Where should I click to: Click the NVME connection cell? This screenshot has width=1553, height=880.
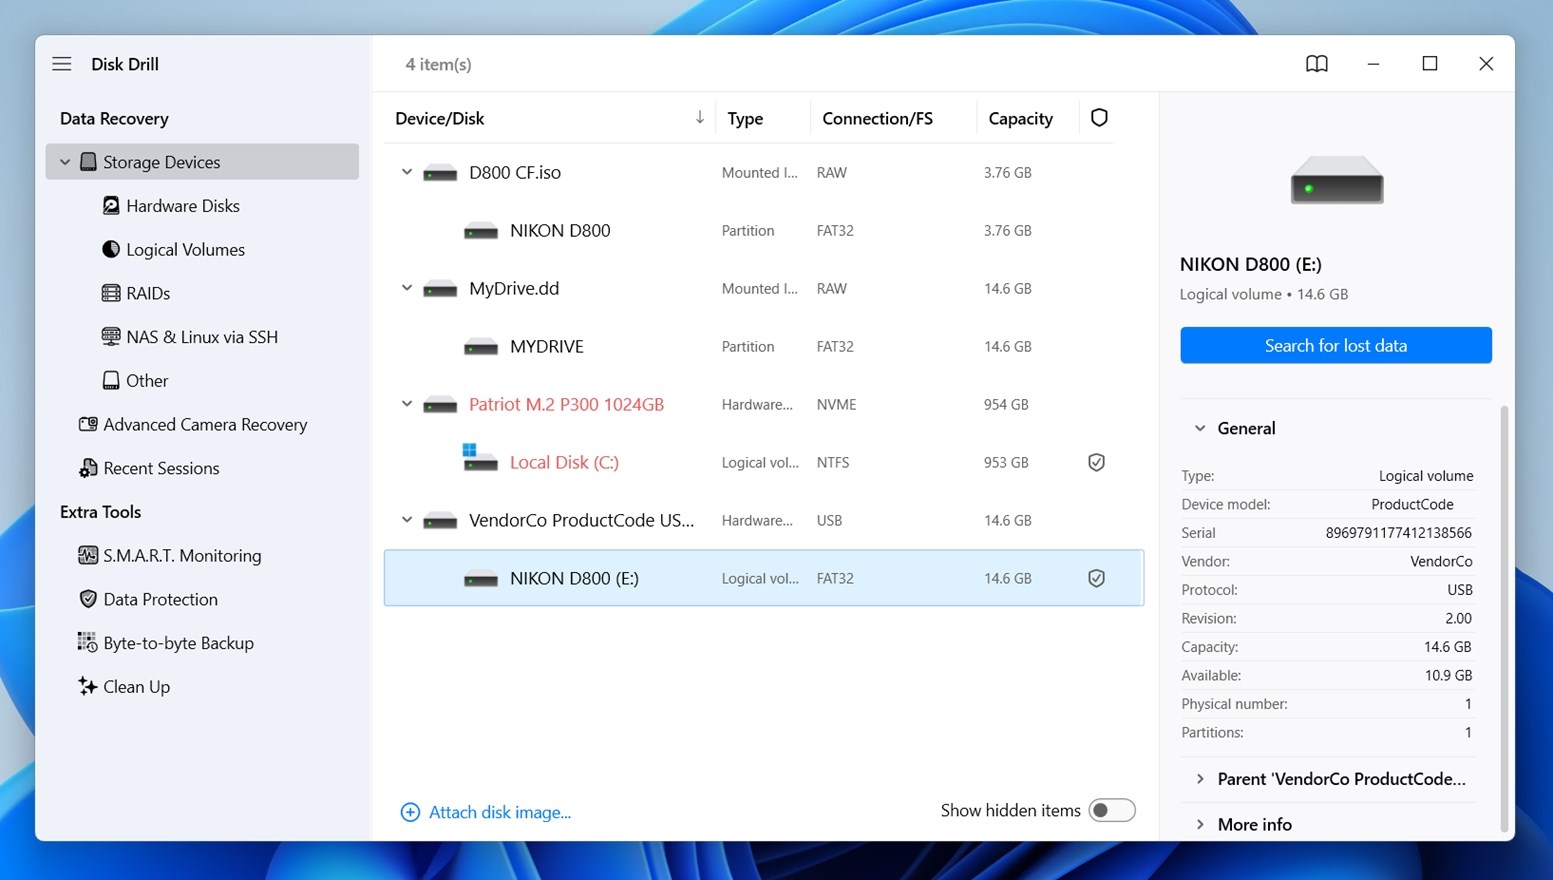pyautogui.click(x=836, y=404)
